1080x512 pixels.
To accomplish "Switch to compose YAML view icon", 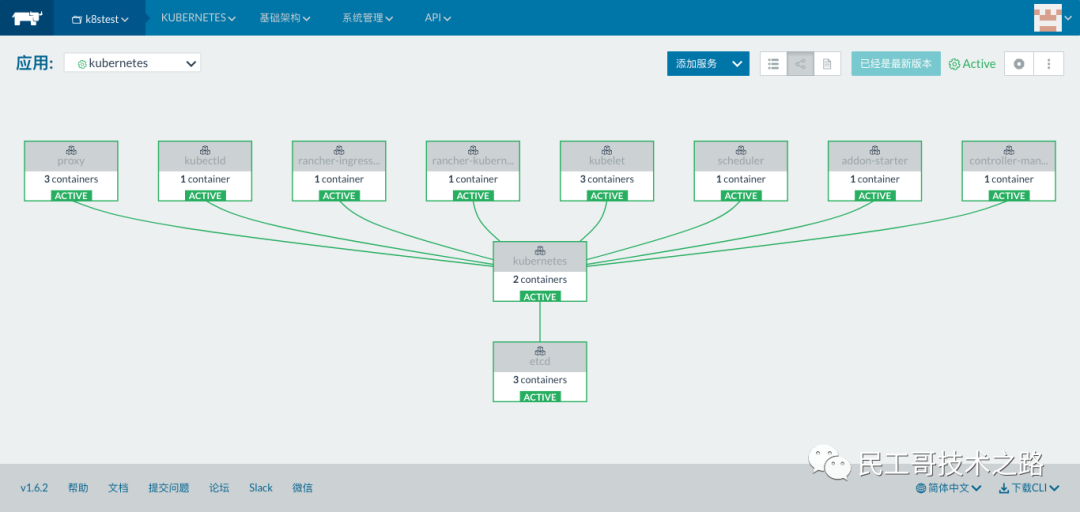I will (x=827, y=64).
